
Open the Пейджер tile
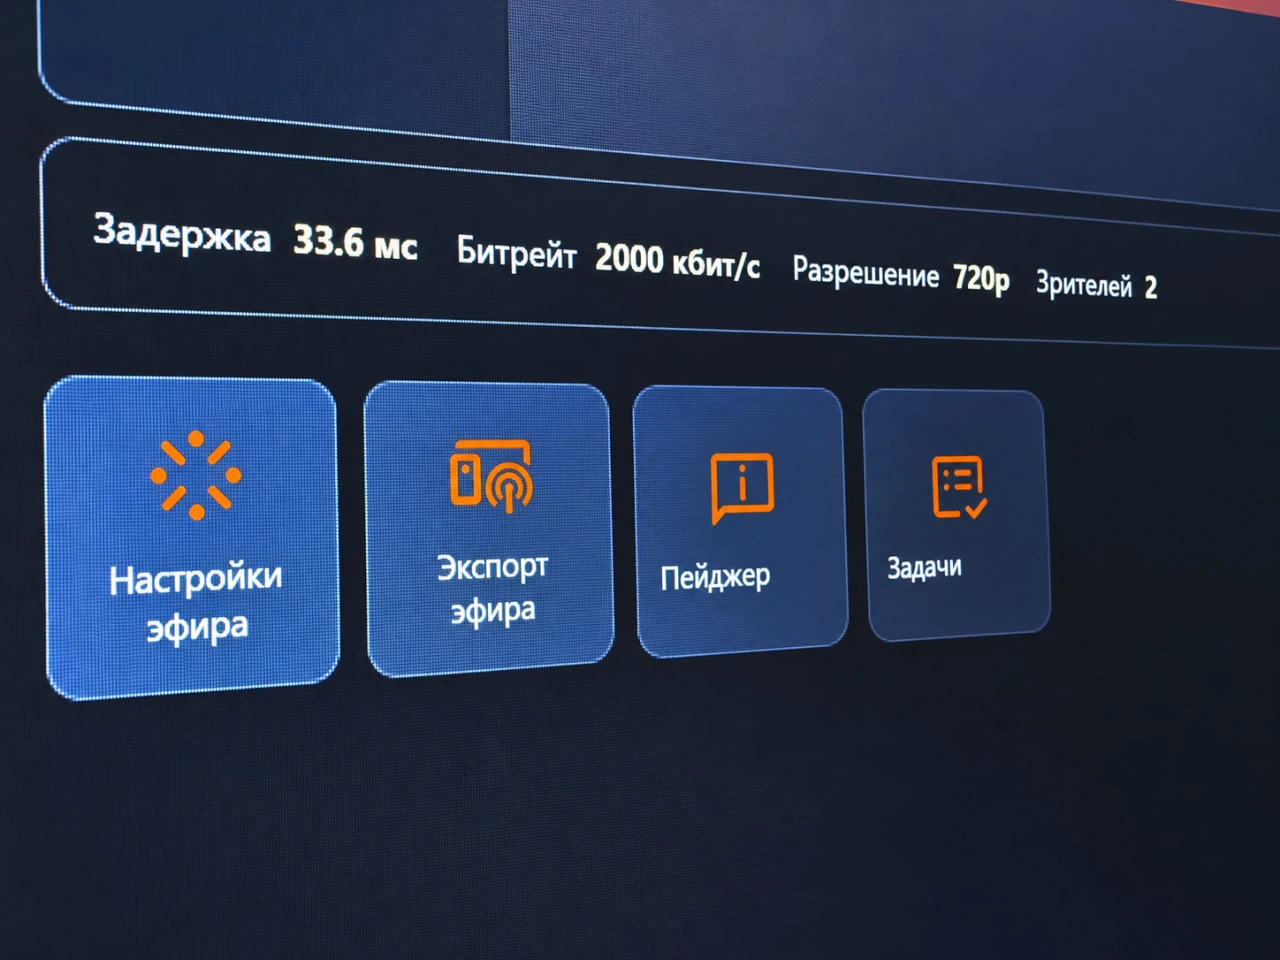[740, 521]
